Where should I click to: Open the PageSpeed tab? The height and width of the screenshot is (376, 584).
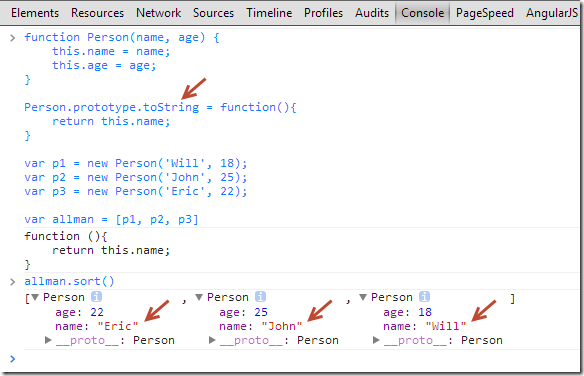[x=485, y=13]
